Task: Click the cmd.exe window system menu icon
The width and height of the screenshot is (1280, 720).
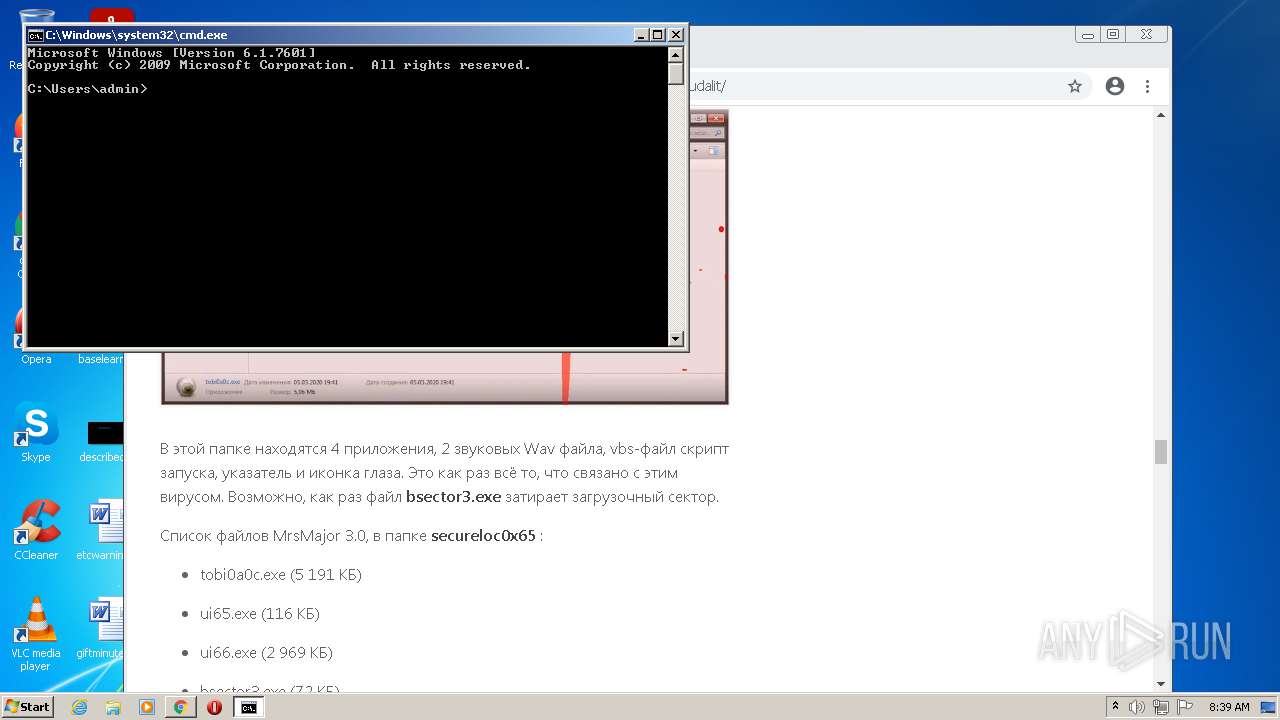Action: click(35, 35)
